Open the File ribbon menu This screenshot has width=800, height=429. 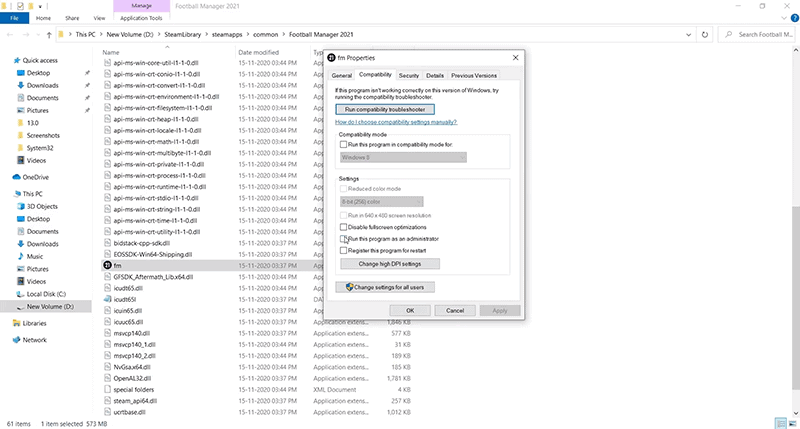pyautogui.click(x=14, y=18)
